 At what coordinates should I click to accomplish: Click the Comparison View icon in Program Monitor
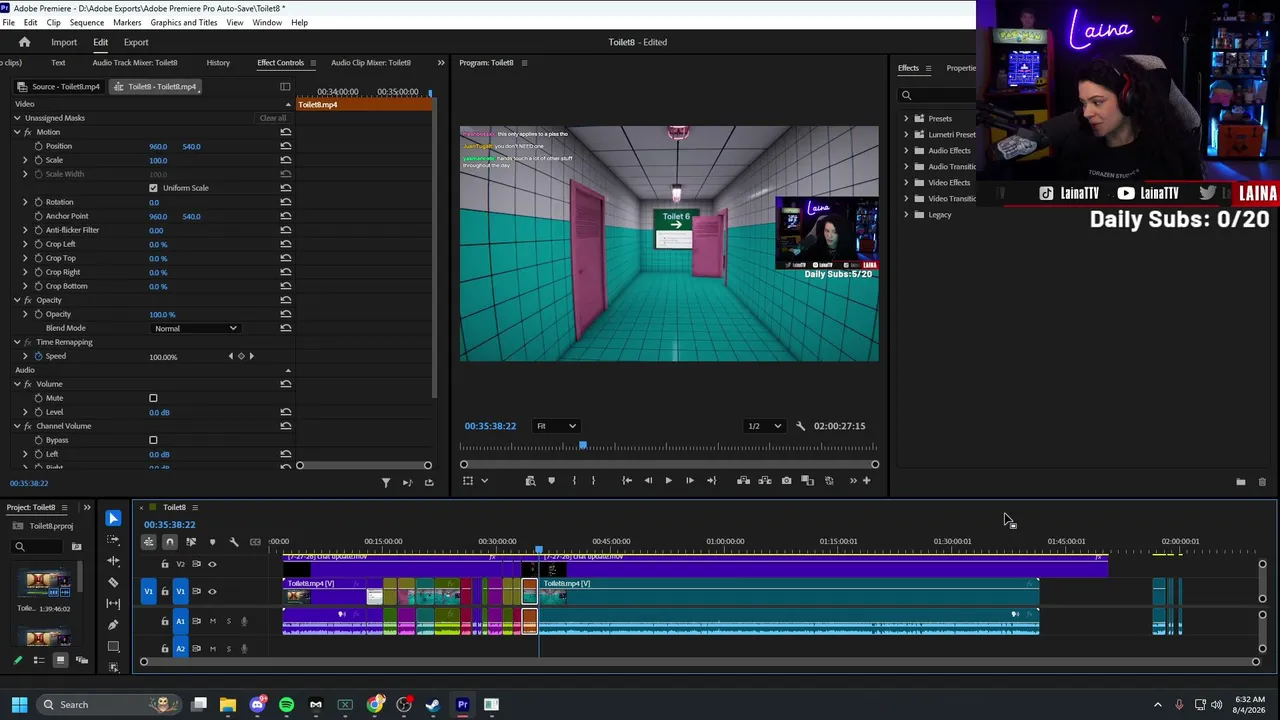(x=808, y=481)
